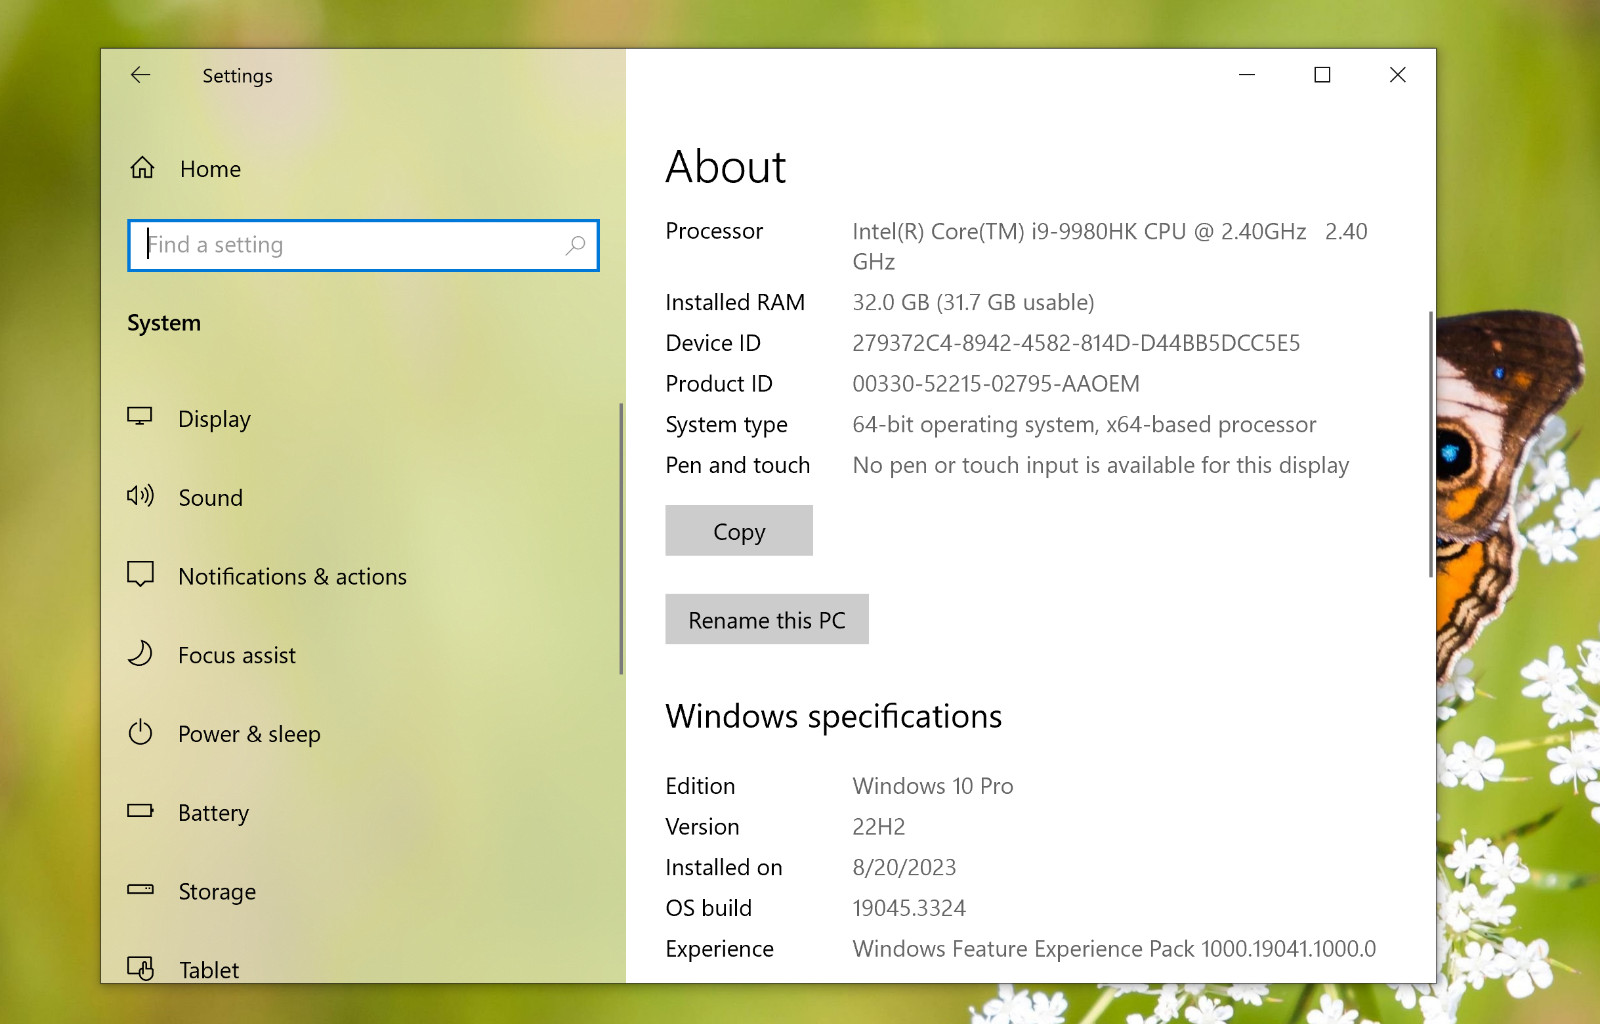Maximize the Settings window
The image size is (1600, 1024).
pyautogui.click(x=1322, y=75)
